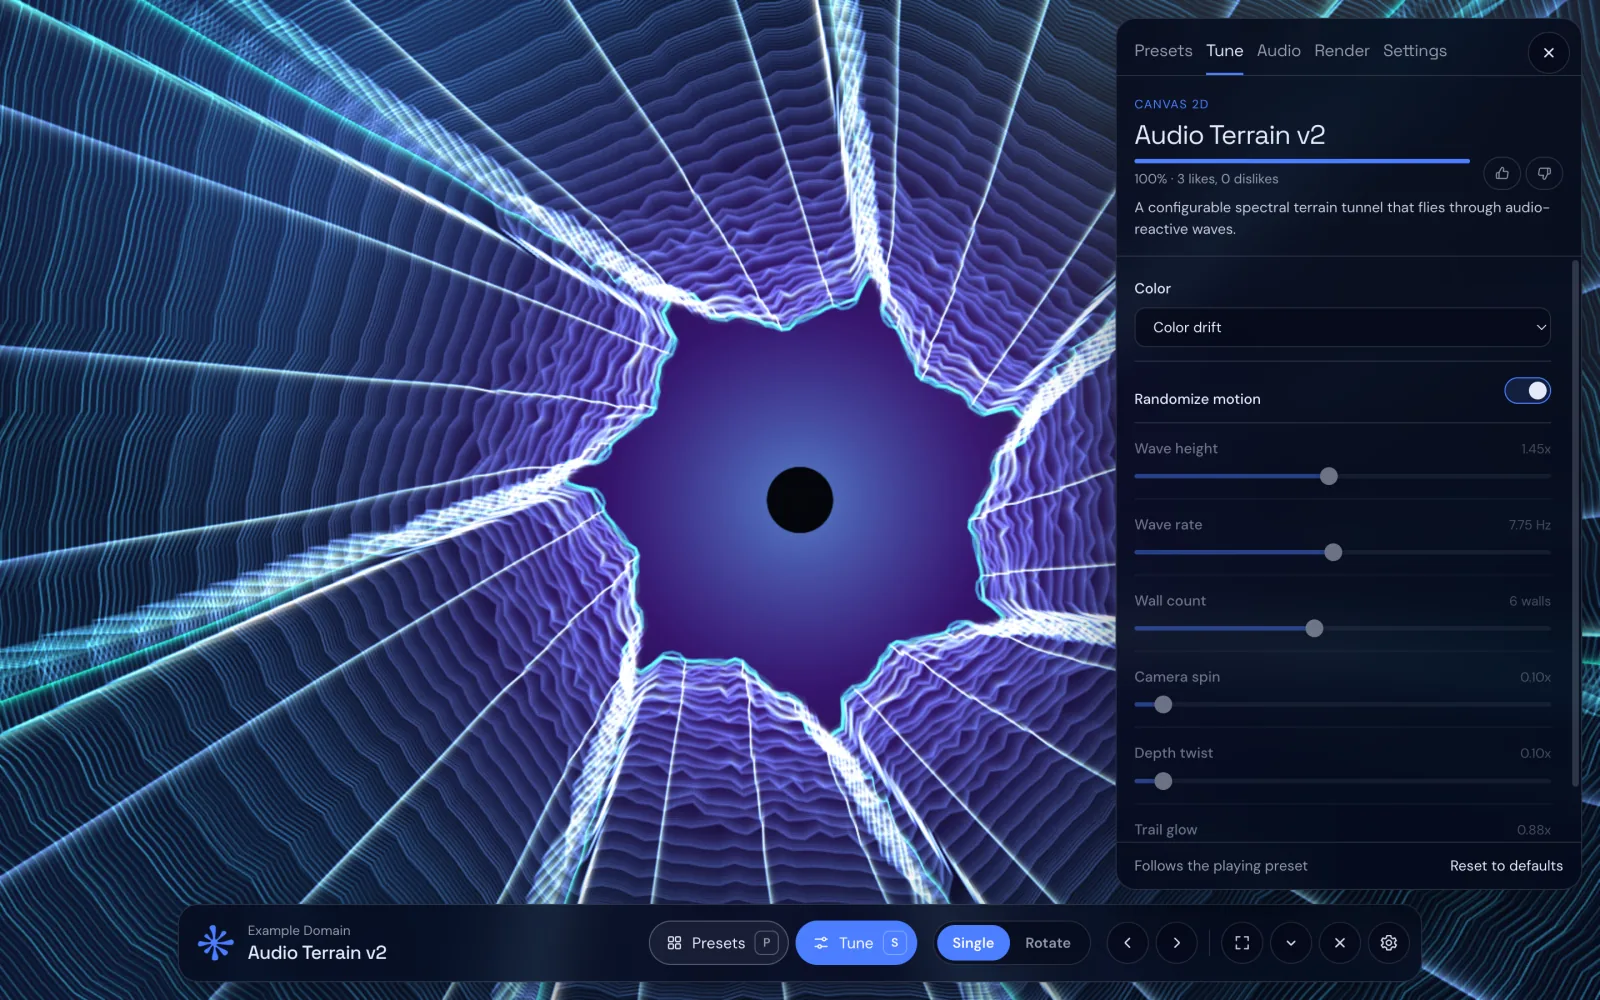Viewport: 1600px width, 1000px height.
Task: Click the 1.45x wave height value
Action: pos(1535,449)
